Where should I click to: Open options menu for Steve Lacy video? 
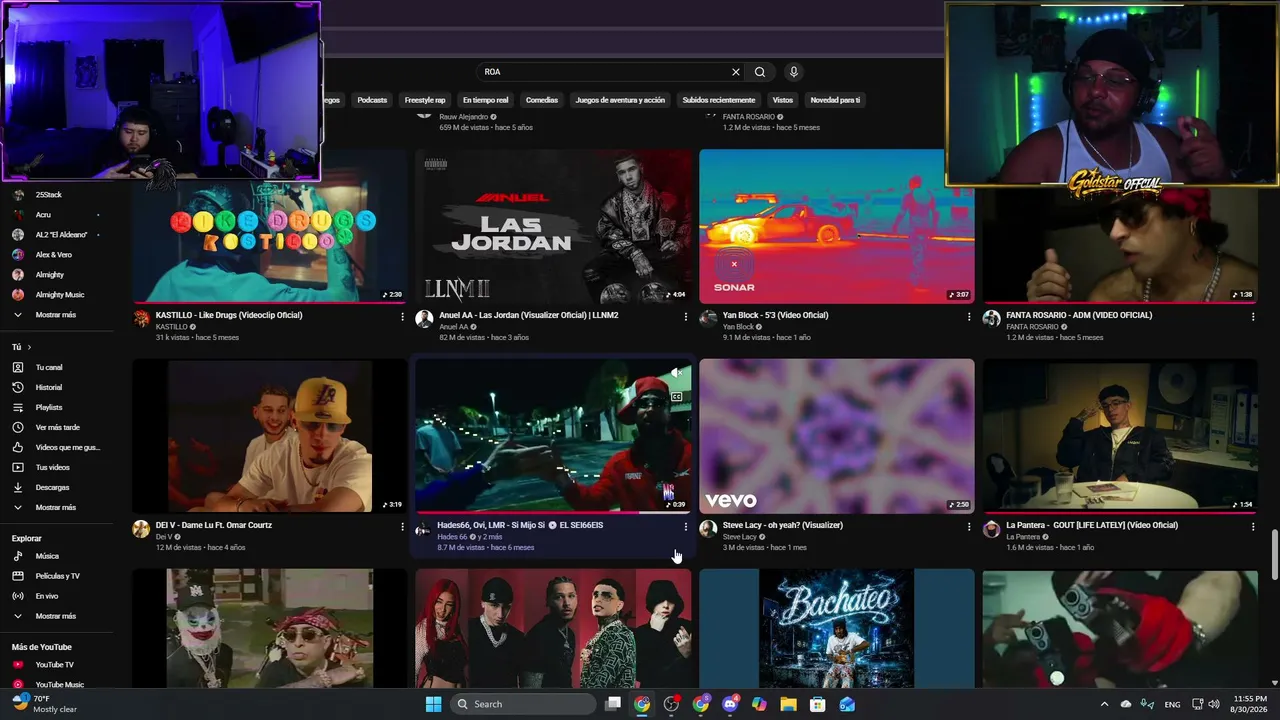click(x=968, y=527)
